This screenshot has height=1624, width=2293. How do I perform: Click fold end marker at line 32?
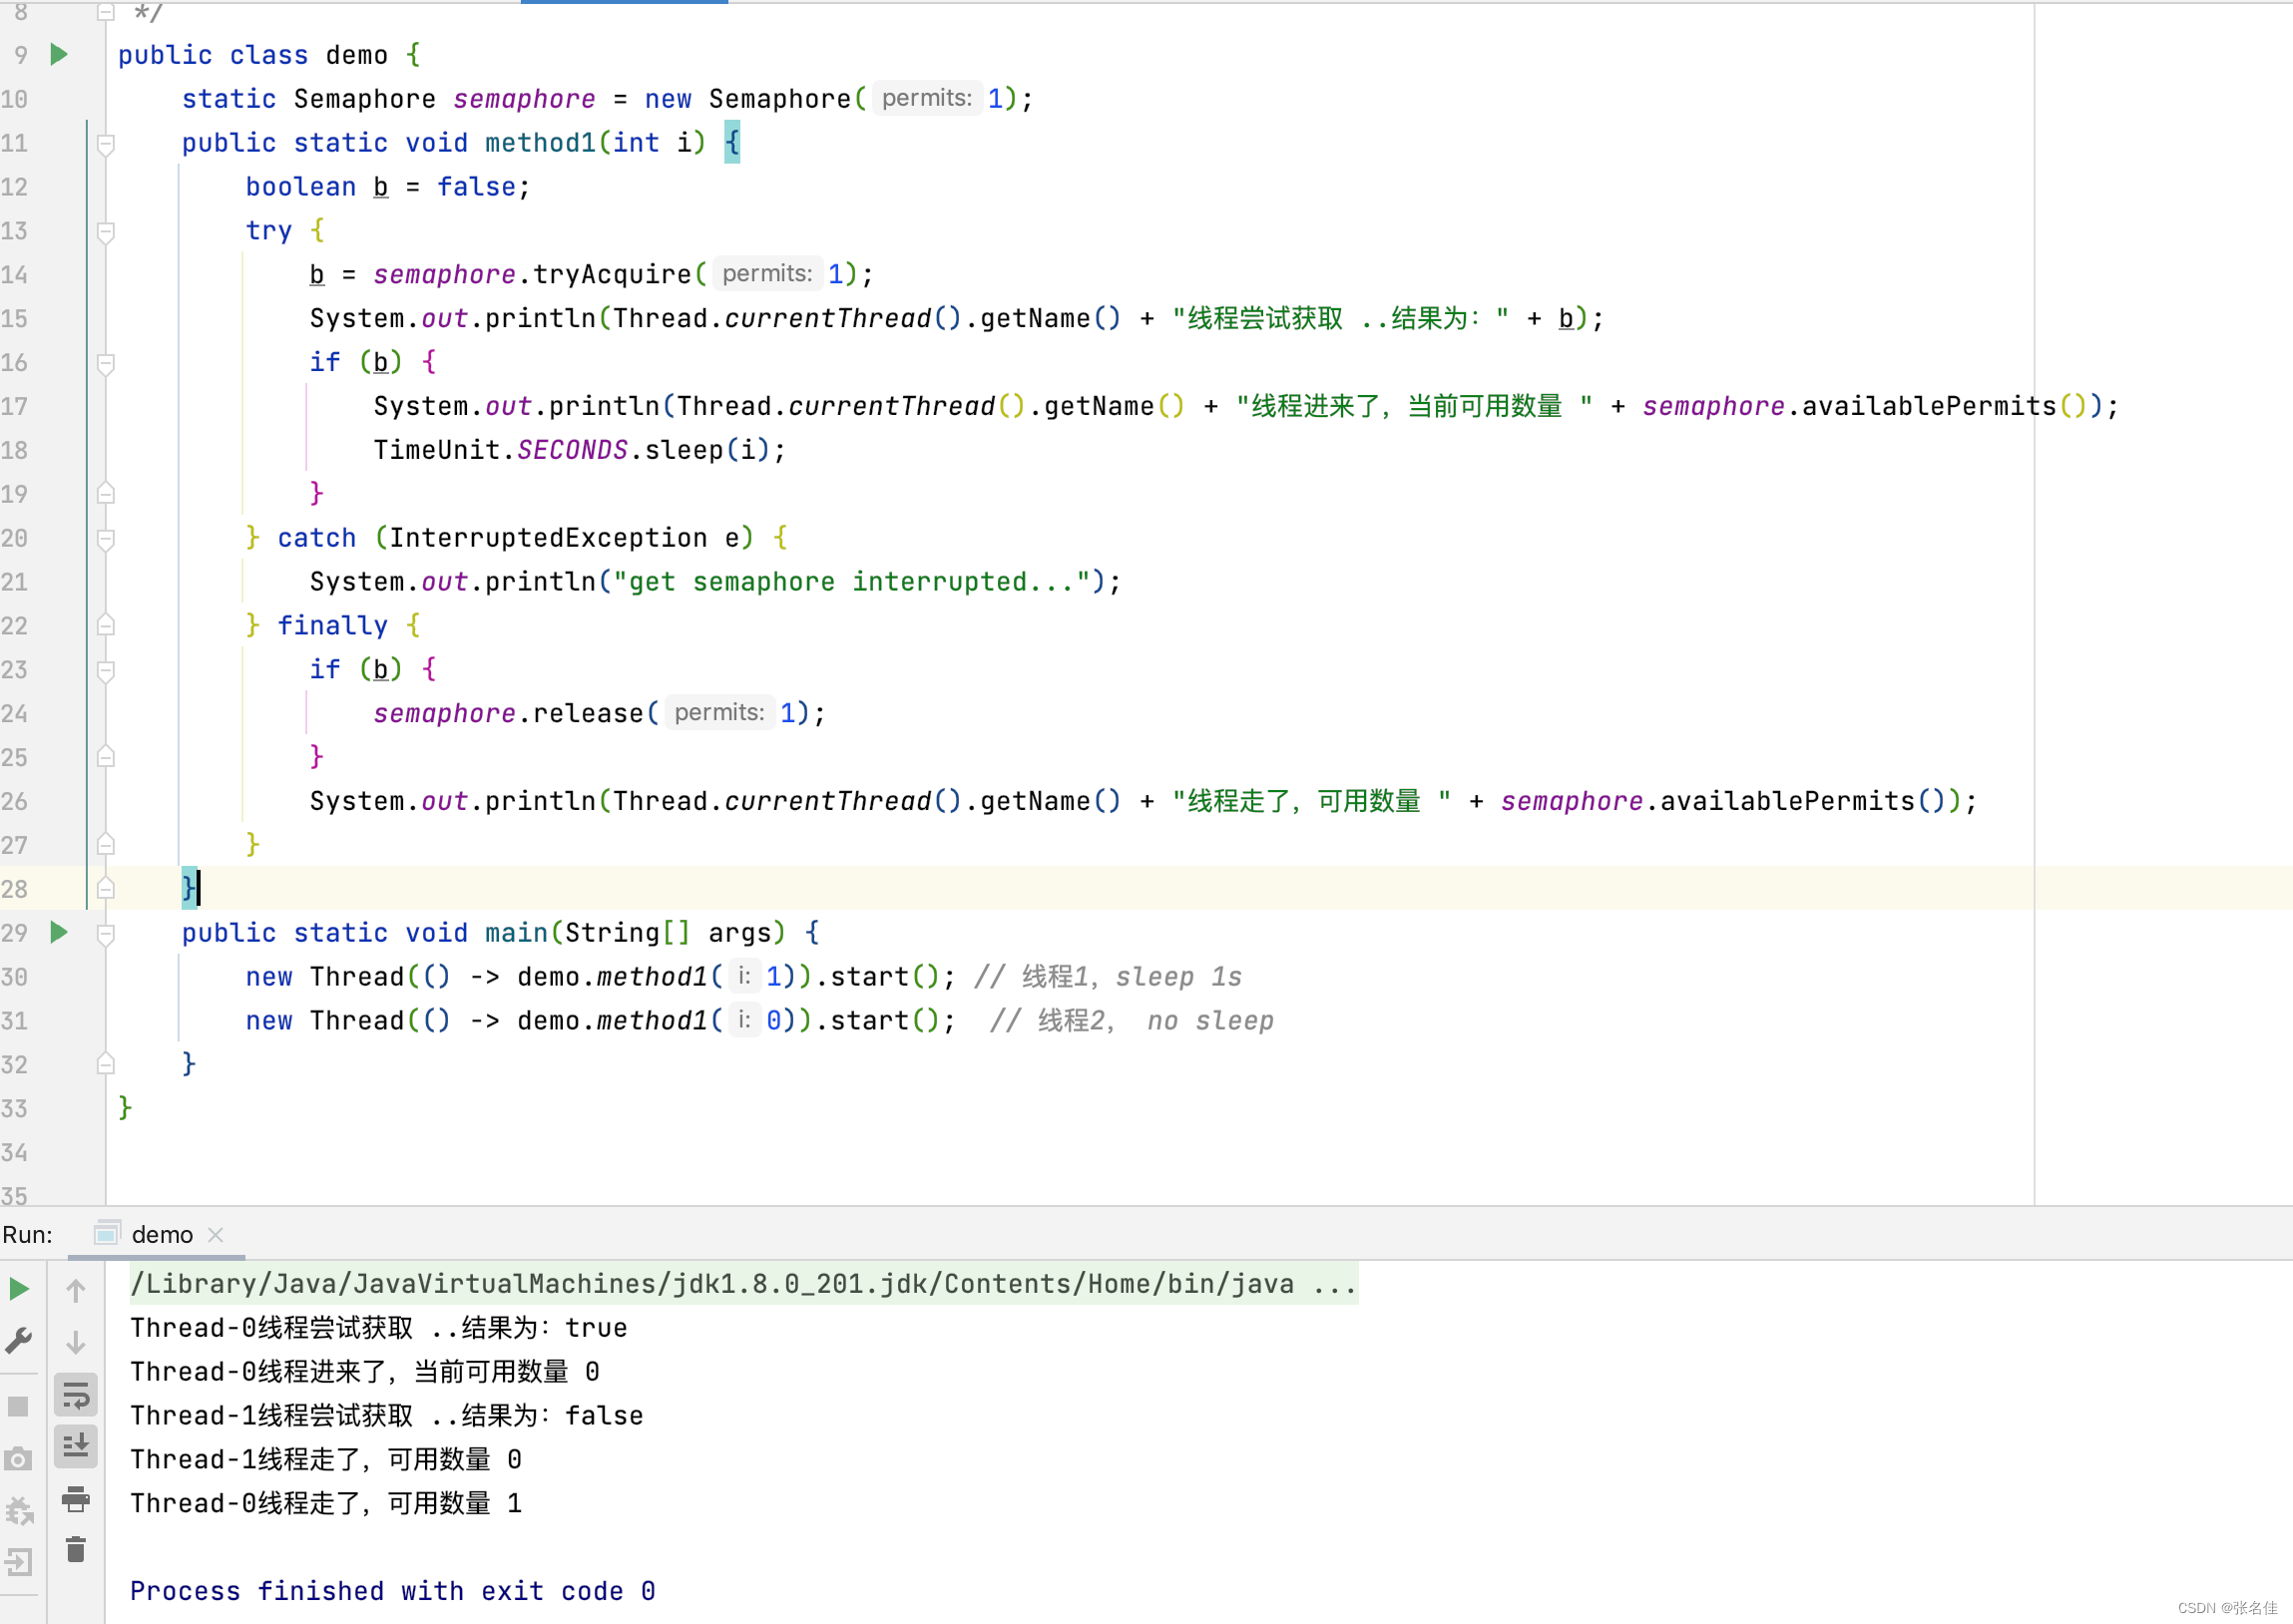click(x=105, y=1064)
